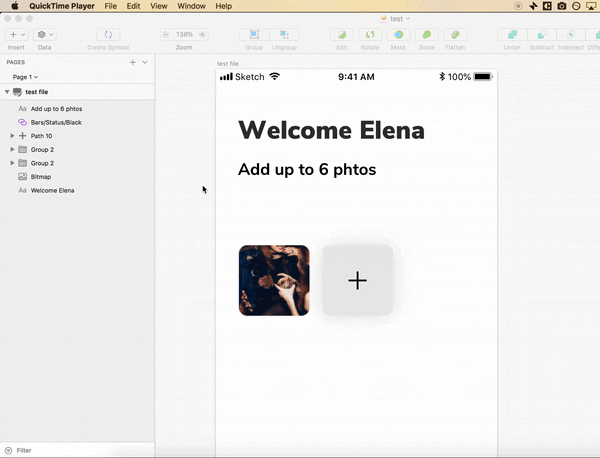Expand the Path 10 layer
Screen dimensions: 600x458
[12, 136]
